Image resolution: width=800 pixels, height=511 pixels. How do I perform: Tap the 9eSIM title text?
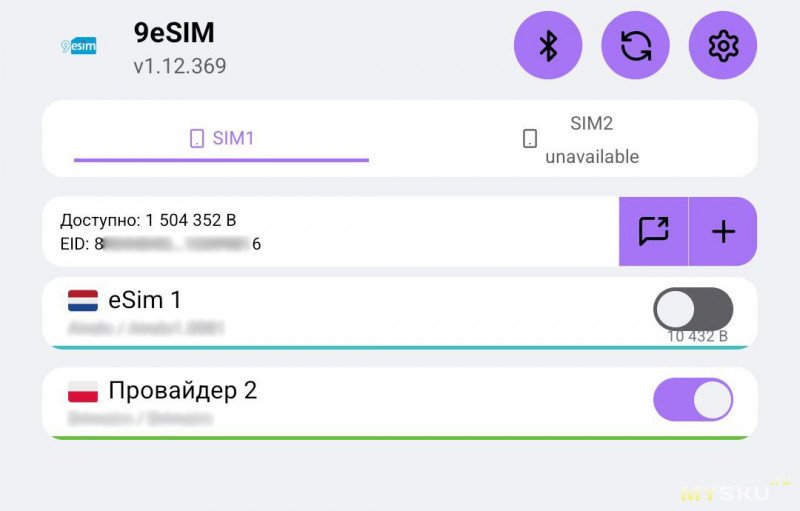coord(174,33)
